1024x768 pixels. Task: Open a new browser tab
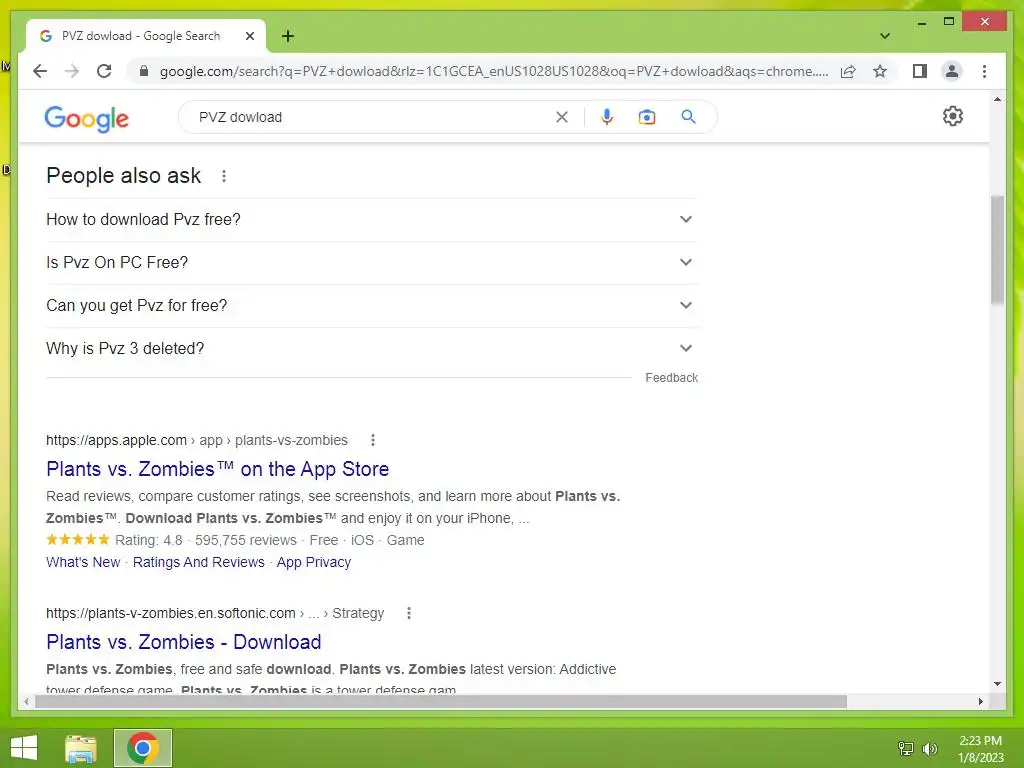(287, 36)
